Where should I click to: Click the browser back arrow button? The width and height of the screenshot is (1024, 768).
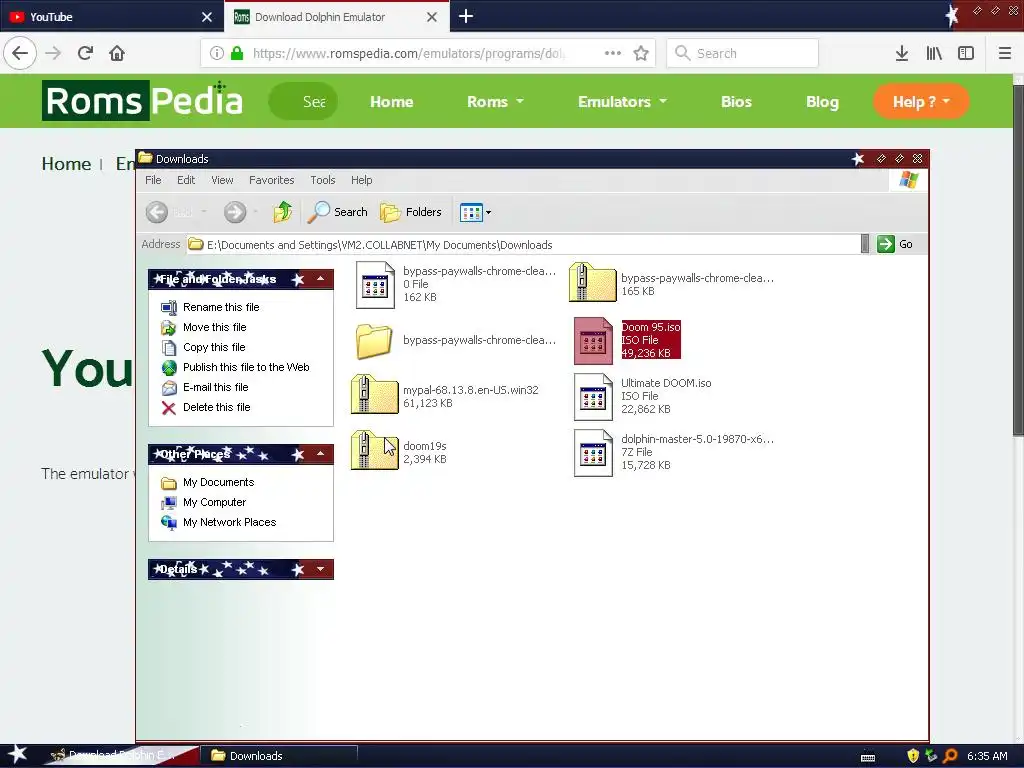pyautogui.click(x=20, y=53)
